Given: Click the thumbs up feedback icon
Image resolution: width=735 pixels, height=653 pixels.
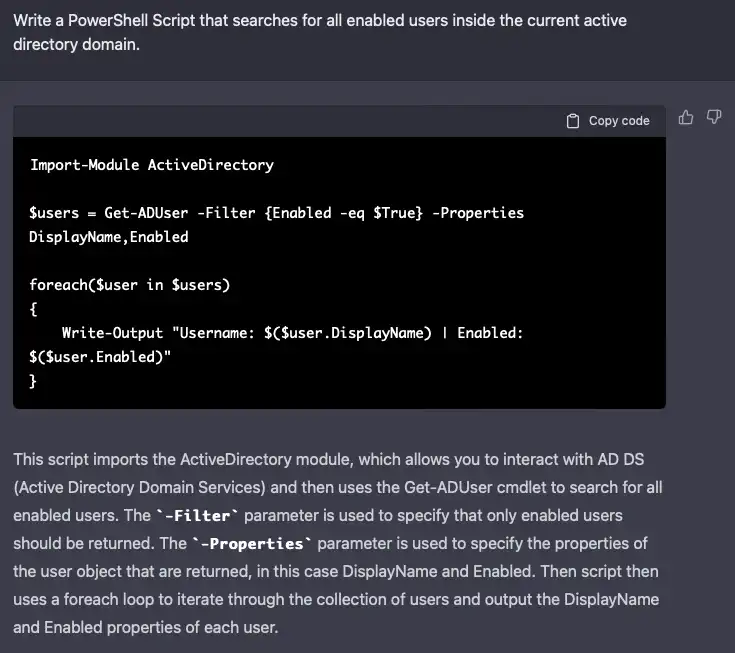Looking at the screenshot, I should [686, 118].
